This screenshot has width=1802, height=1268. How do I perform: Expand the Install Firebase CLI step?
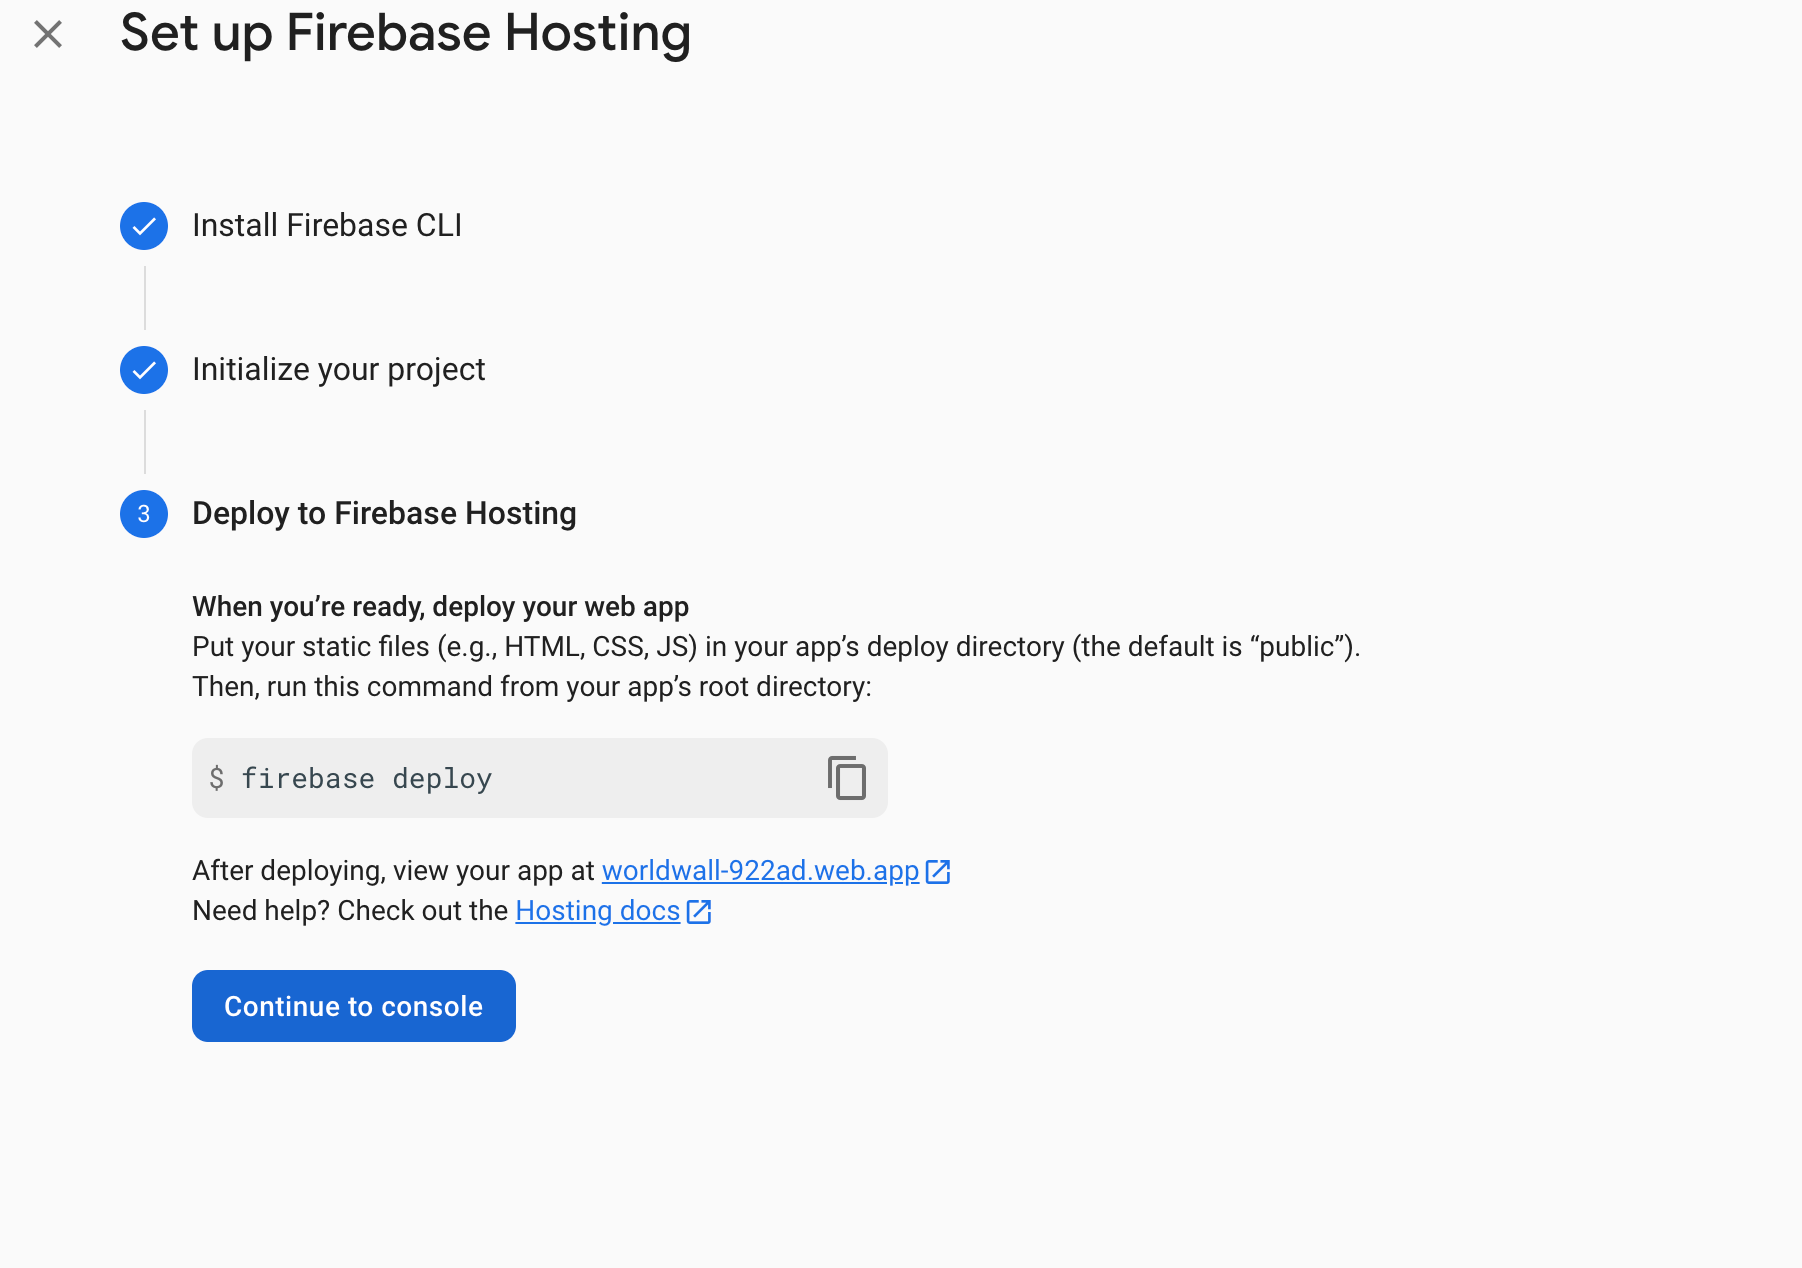(x=326, y=226)
